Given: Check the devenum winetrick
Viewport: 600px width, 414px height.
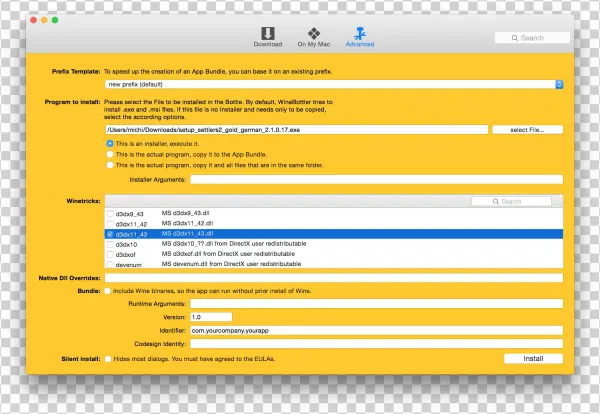Looking at the screenshot, I should (110, 264).
